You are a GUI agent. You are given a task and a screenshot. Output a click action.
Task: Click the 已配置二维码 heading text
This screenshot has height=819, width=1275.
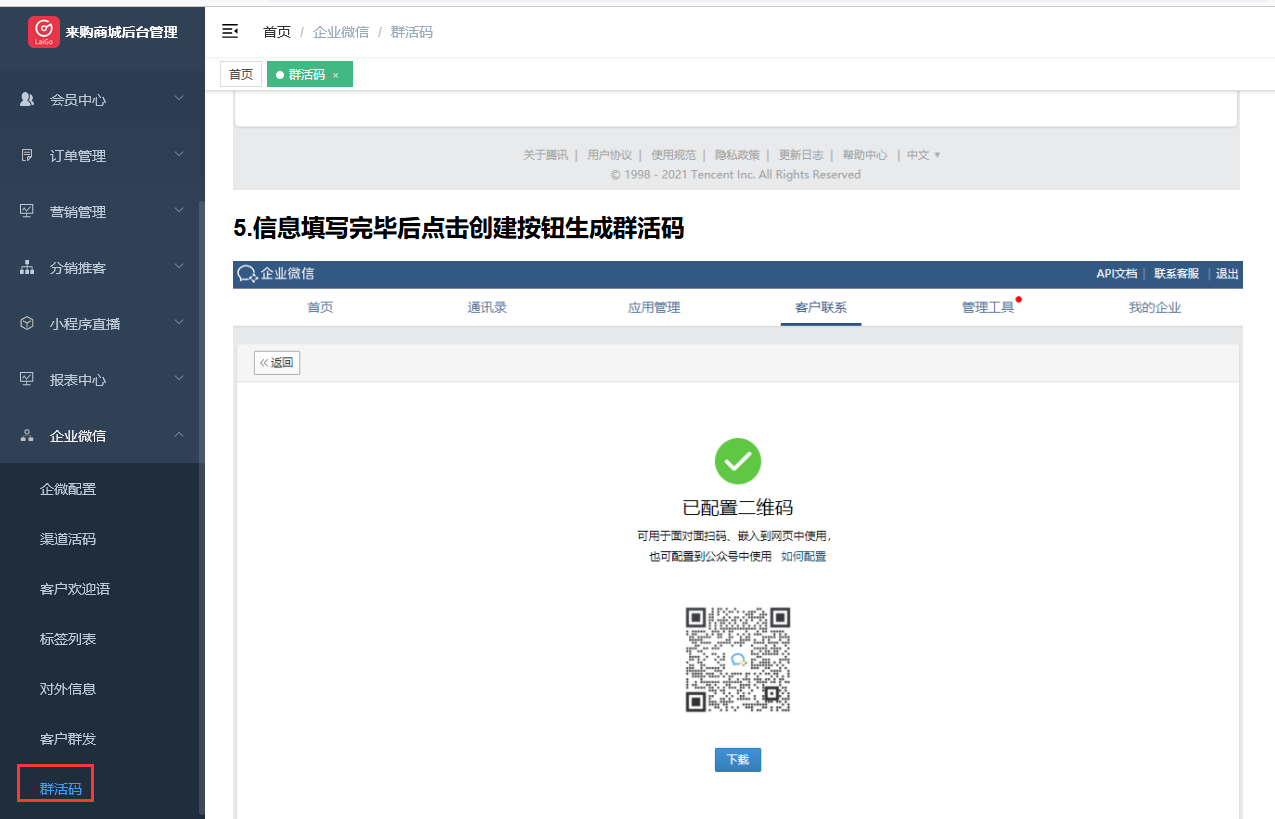tap(738, 507)
